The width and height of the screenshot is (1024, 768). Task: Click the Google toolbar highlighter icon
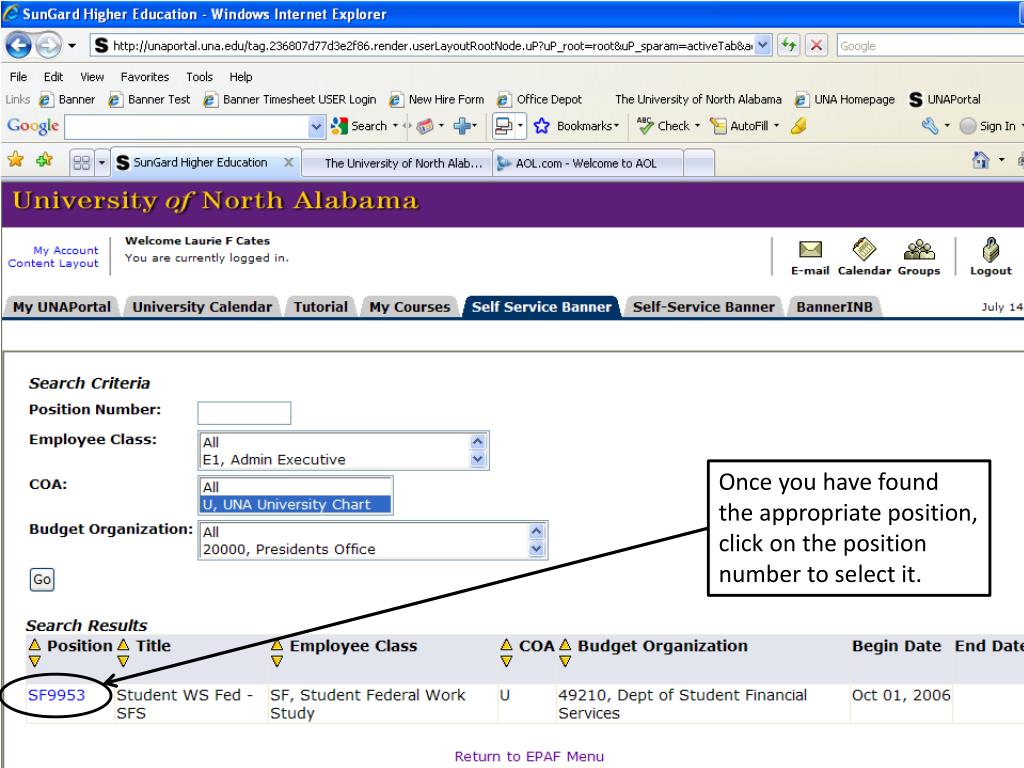coord(798,126)
